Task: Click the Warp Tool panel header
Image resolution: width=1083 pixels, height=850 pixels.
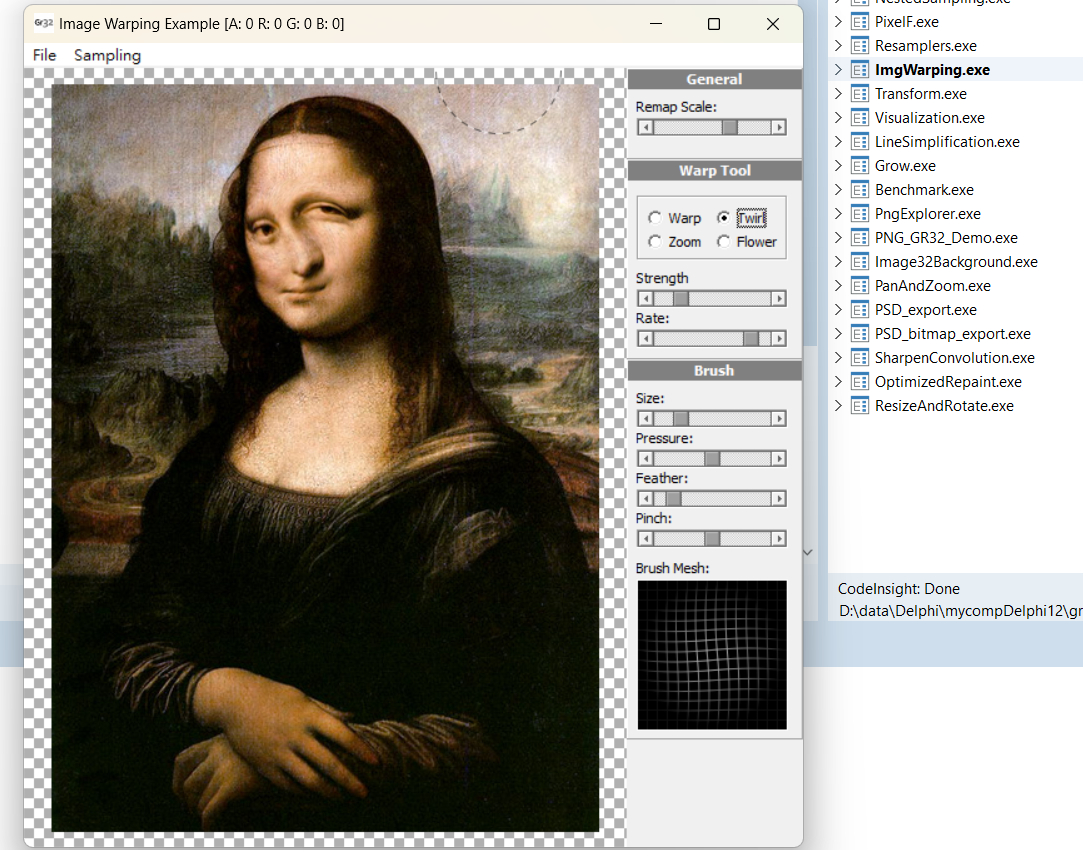Action: 714,171
